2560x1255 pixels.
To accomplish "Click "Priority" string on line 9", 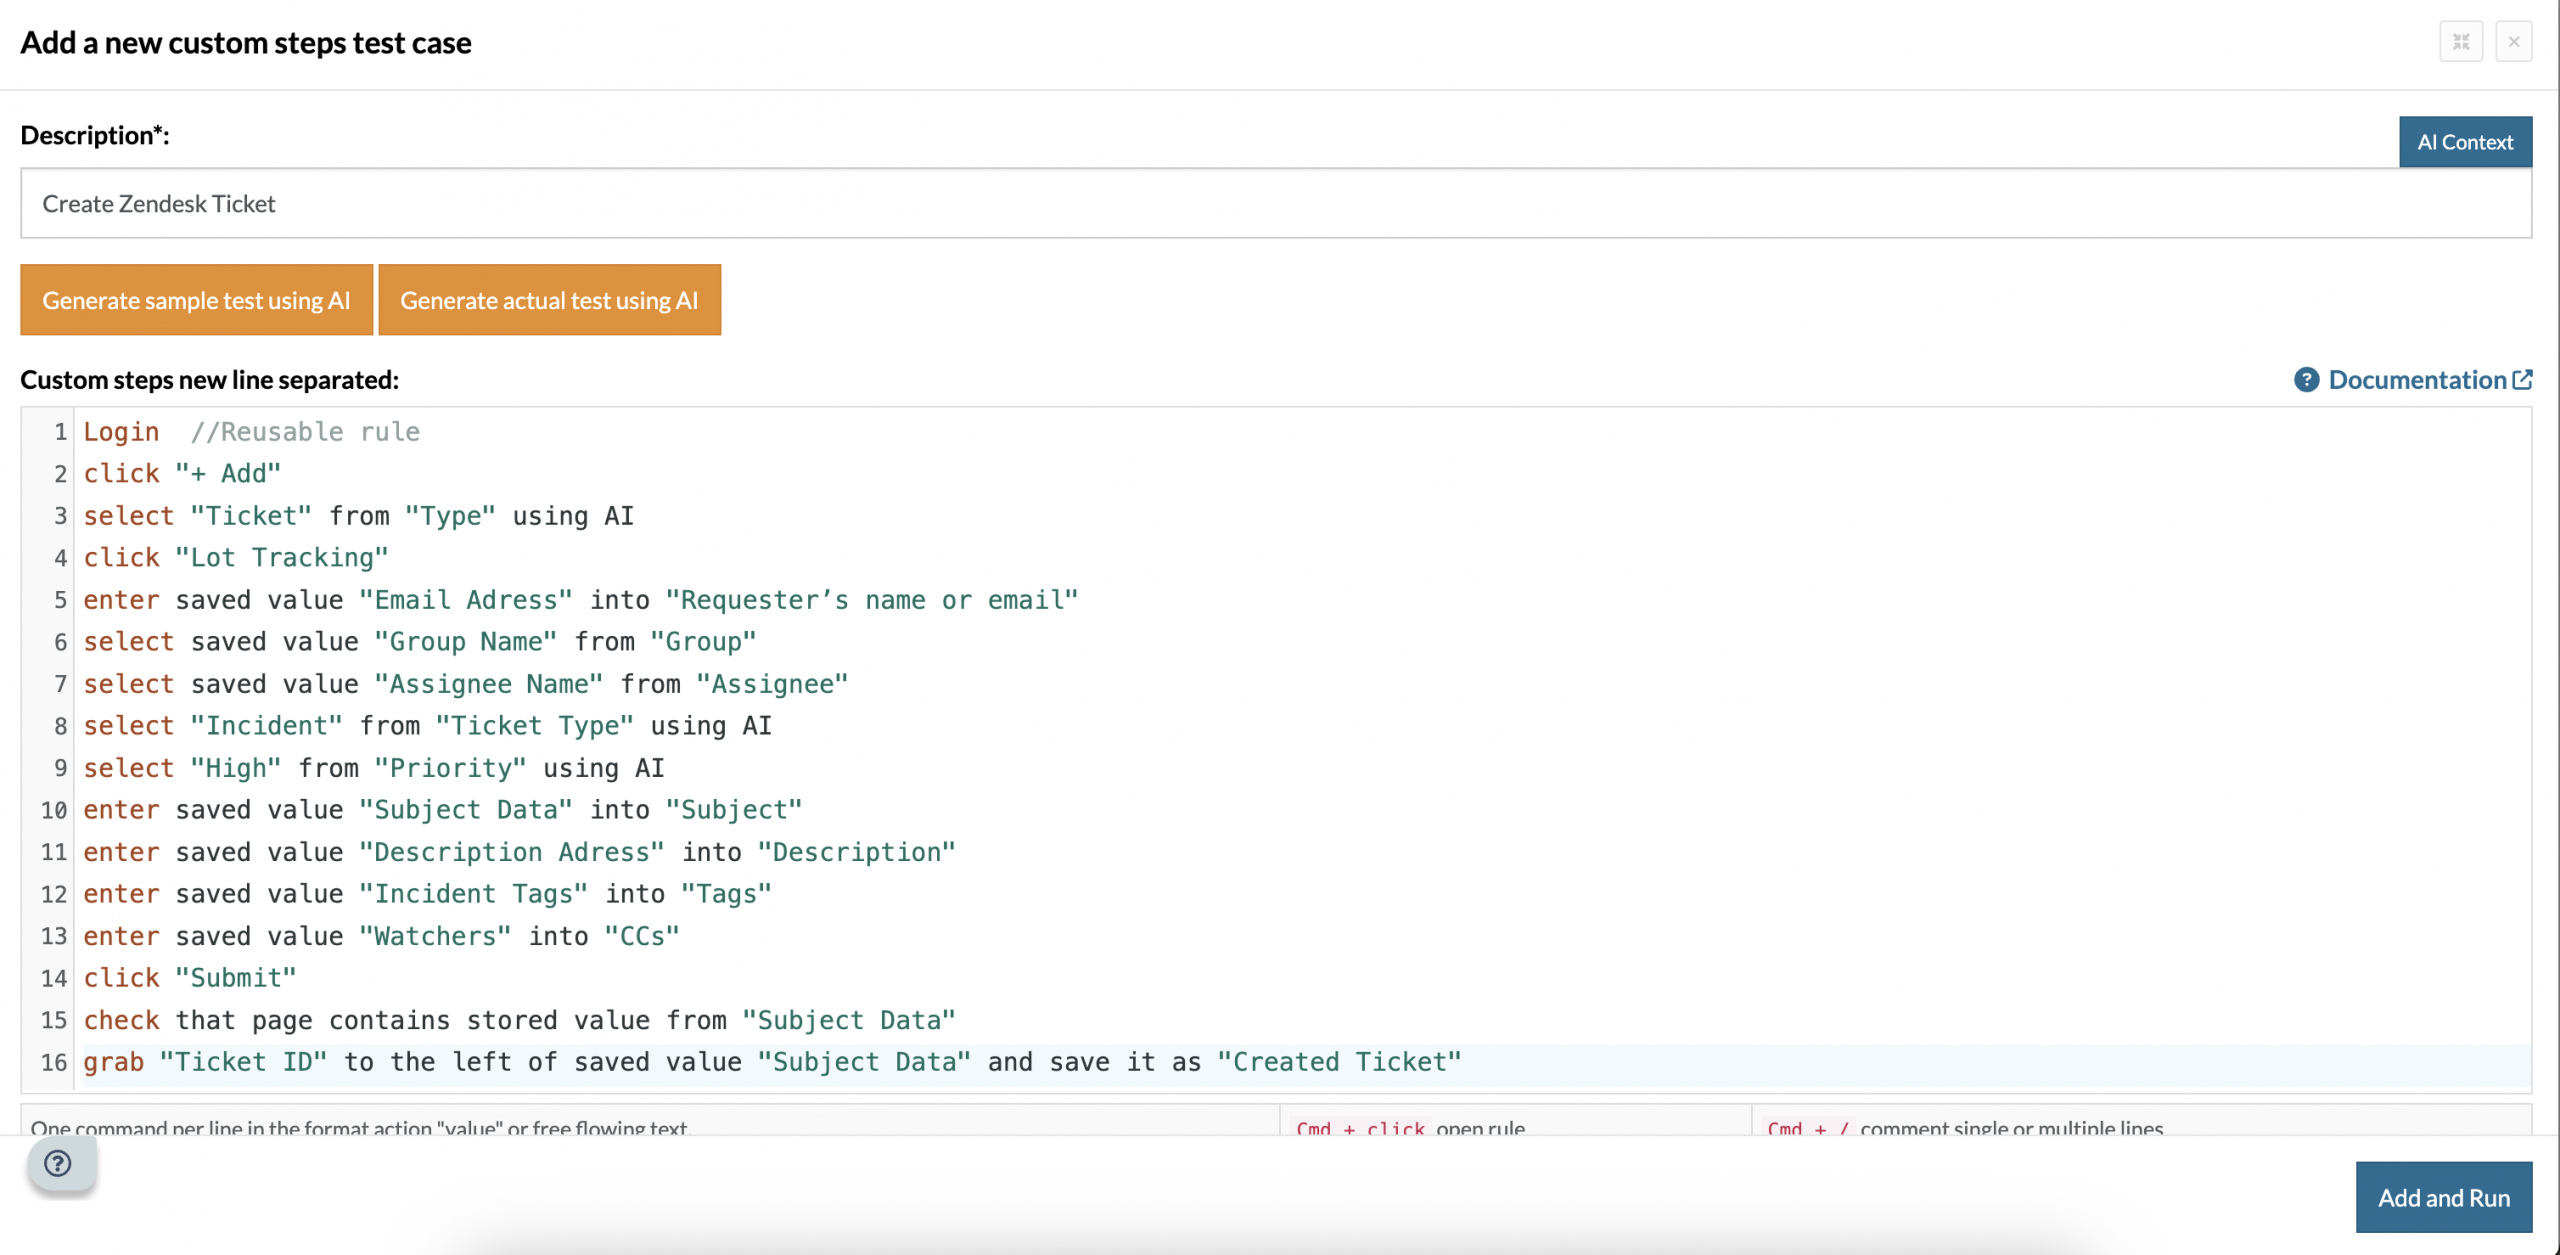I will pos(451,768).
